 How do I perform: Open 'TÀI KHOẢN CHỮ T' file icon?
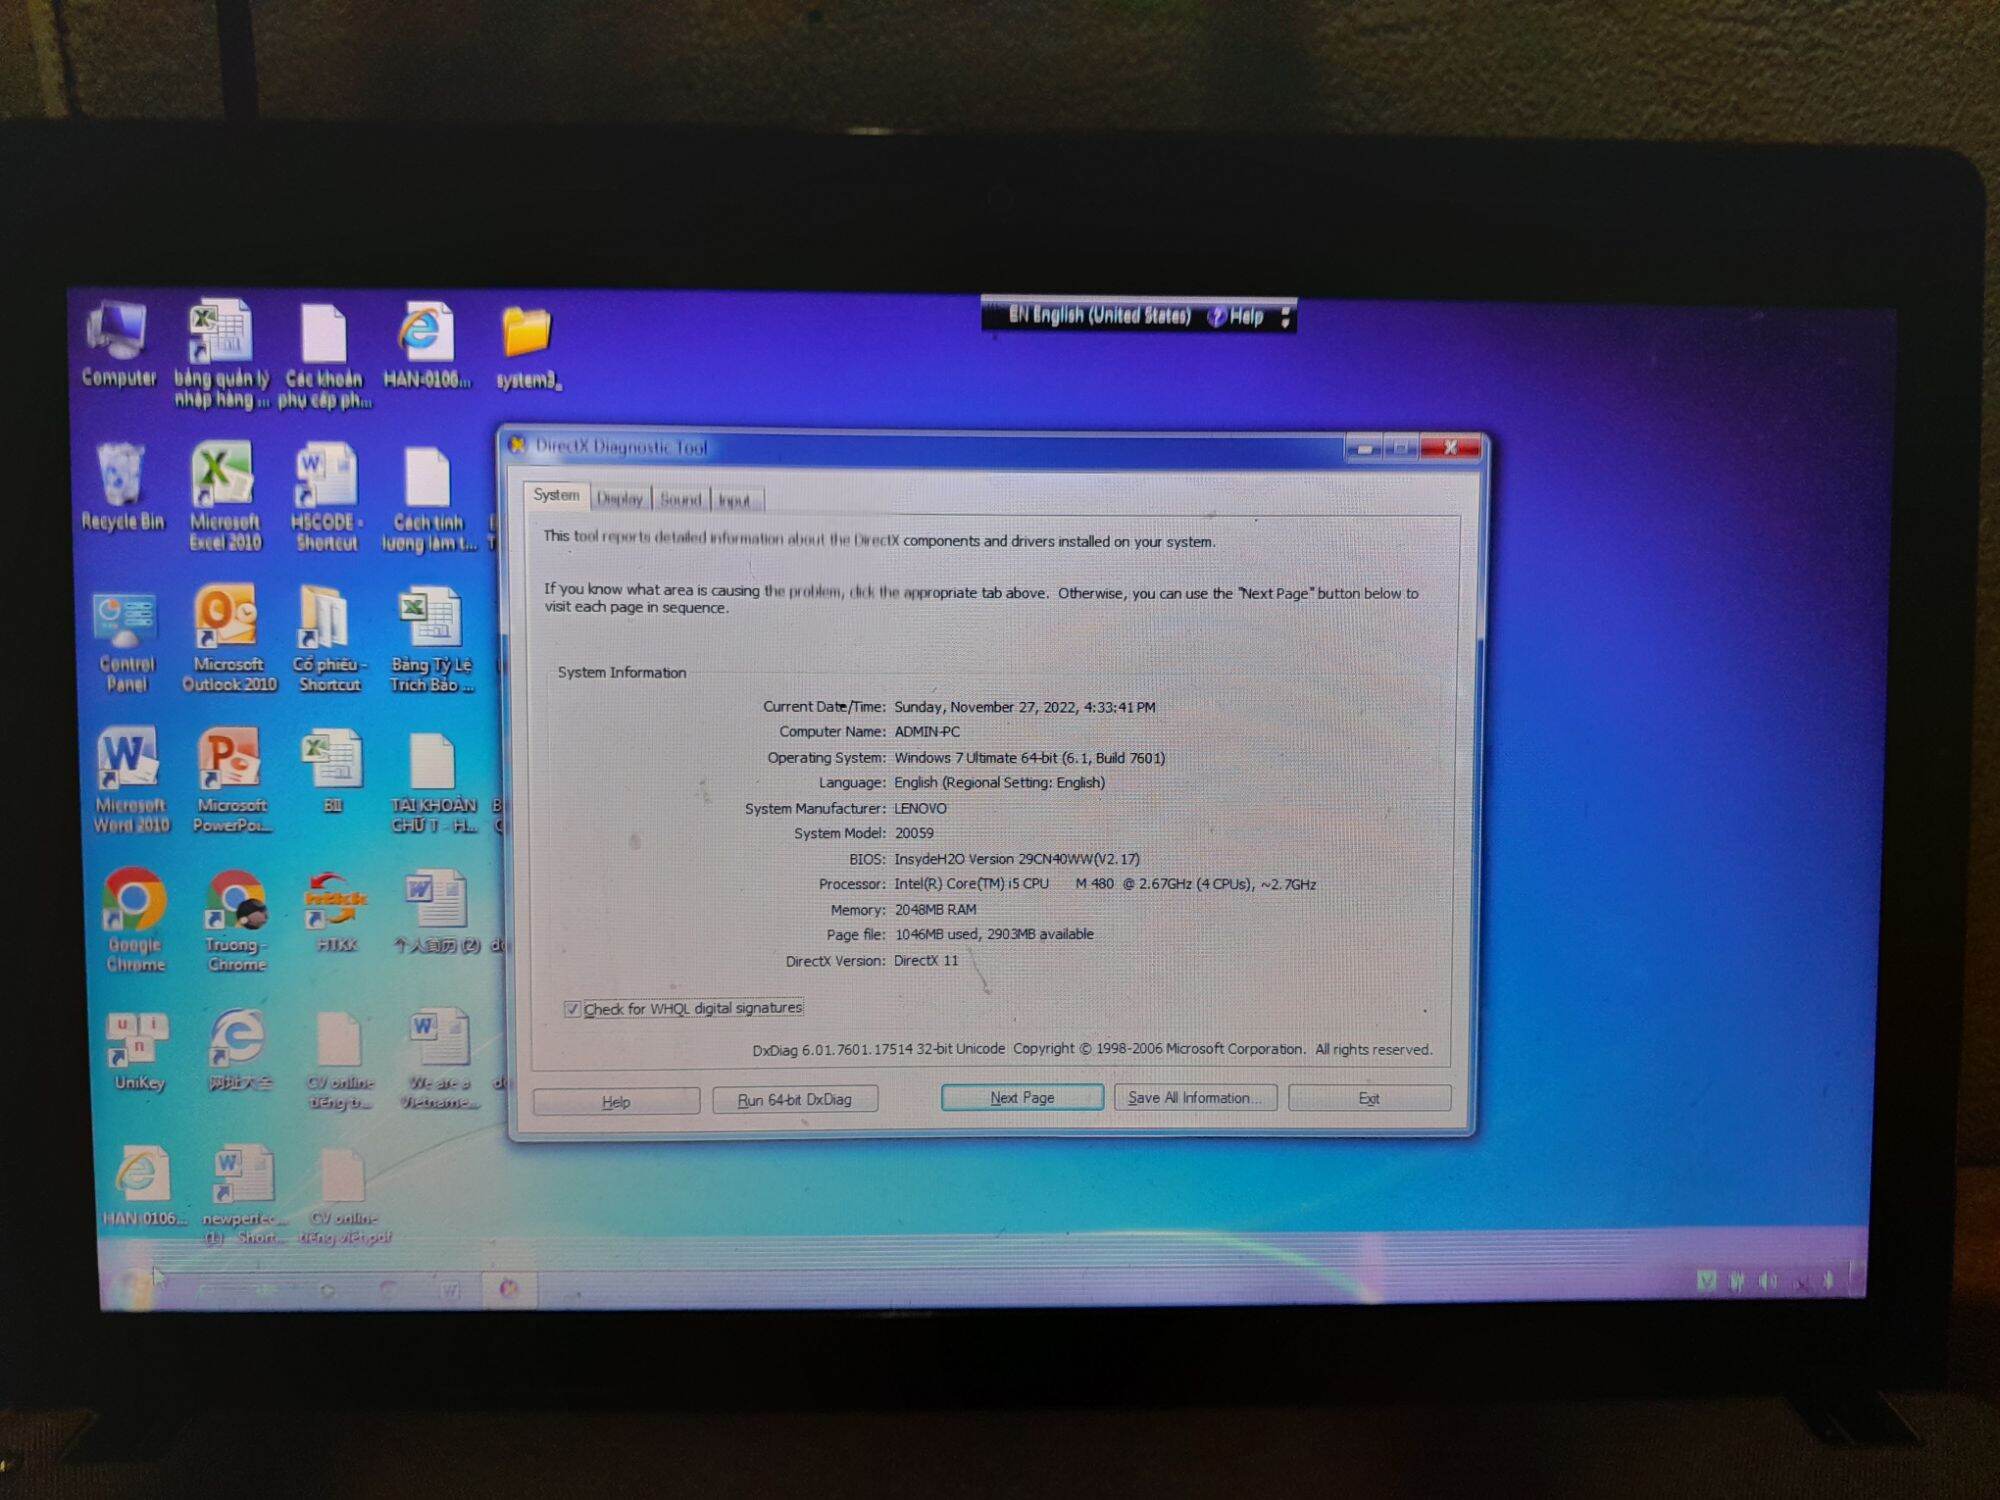tap(433, 783)
